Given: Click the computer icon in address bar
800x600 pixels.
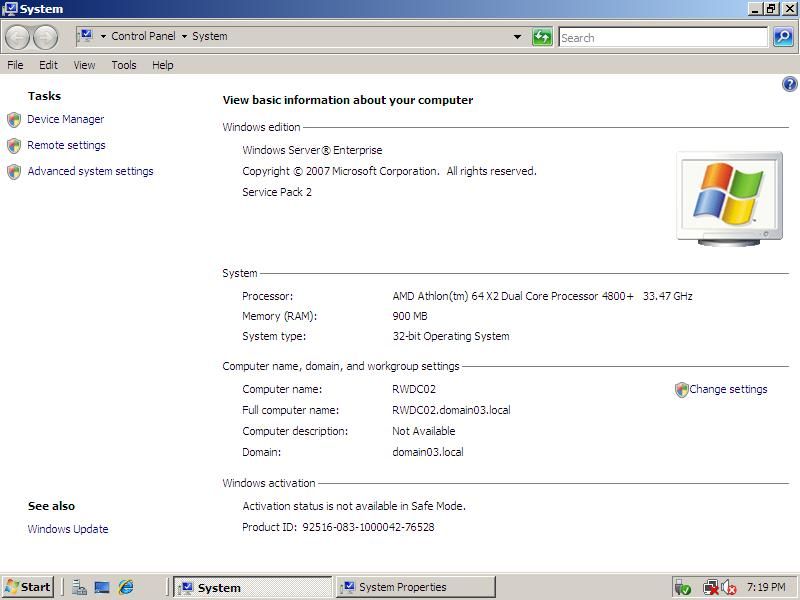Looking at the screenshot, I should coord(86,36).
